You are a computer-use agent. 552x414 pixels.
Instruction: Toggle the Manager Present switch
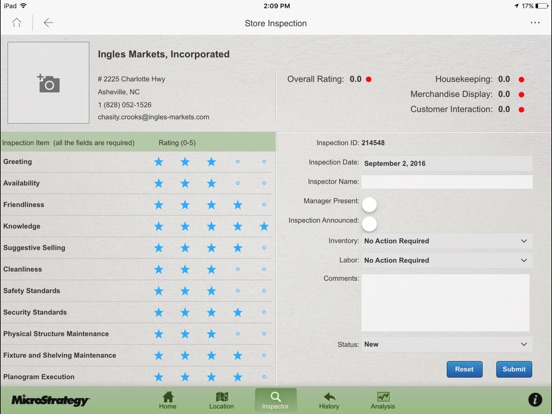pyautogui.click(x=369, y=205)
